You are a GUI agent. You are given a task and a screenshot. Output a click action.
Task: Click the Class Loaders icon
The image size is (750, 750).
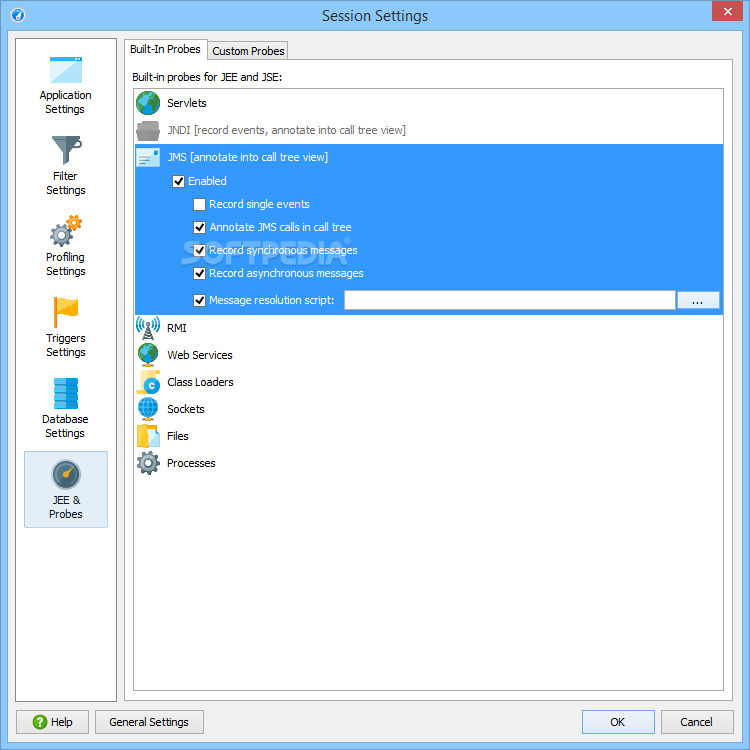click(148, 382)
